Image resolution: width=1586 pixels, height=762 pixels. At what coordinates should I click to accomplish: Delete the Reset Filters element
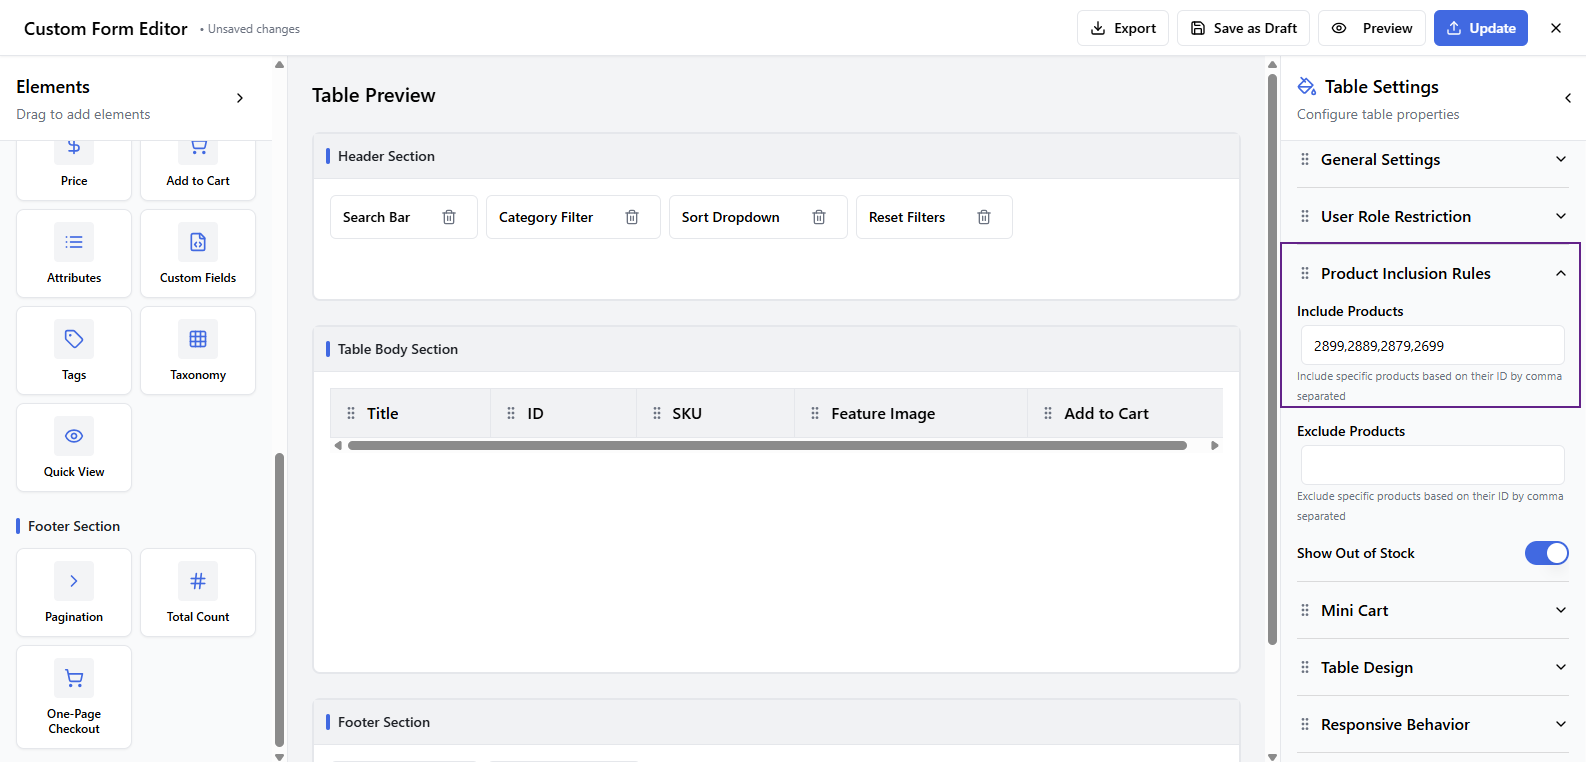point(984,217)
